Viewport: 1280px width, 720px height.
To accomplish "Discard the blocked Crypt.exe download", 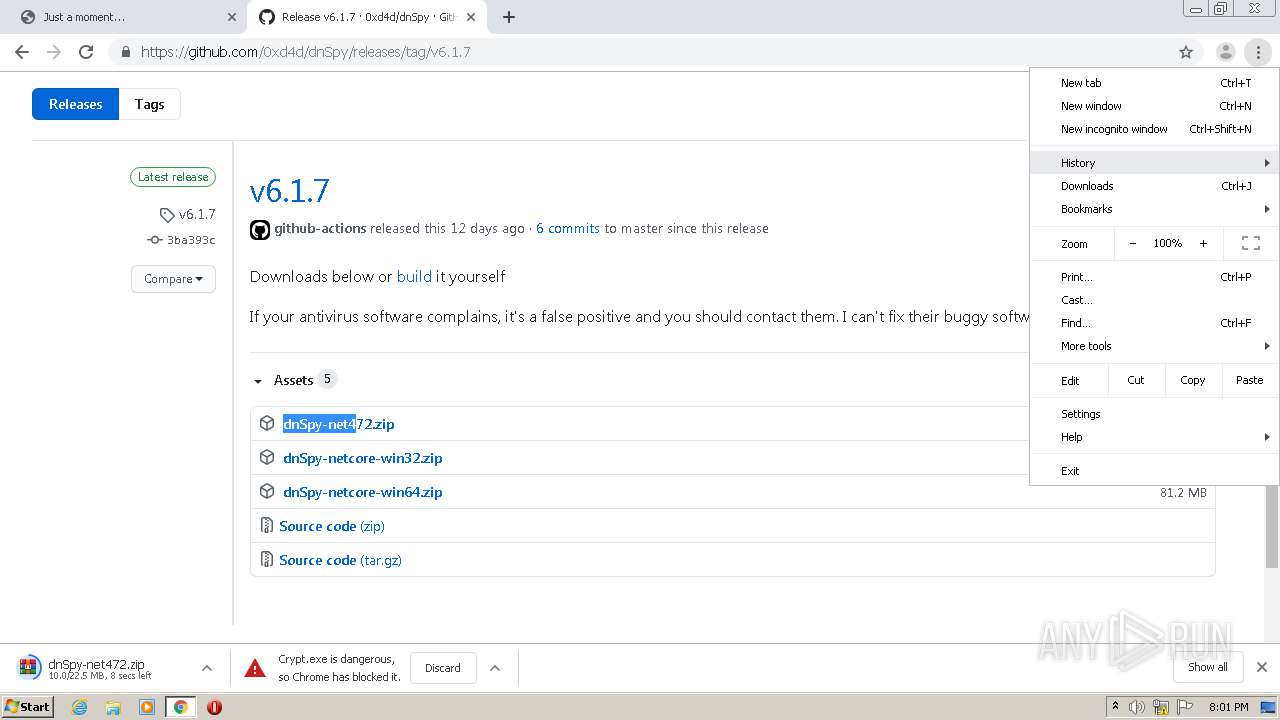I will point(443,668).
